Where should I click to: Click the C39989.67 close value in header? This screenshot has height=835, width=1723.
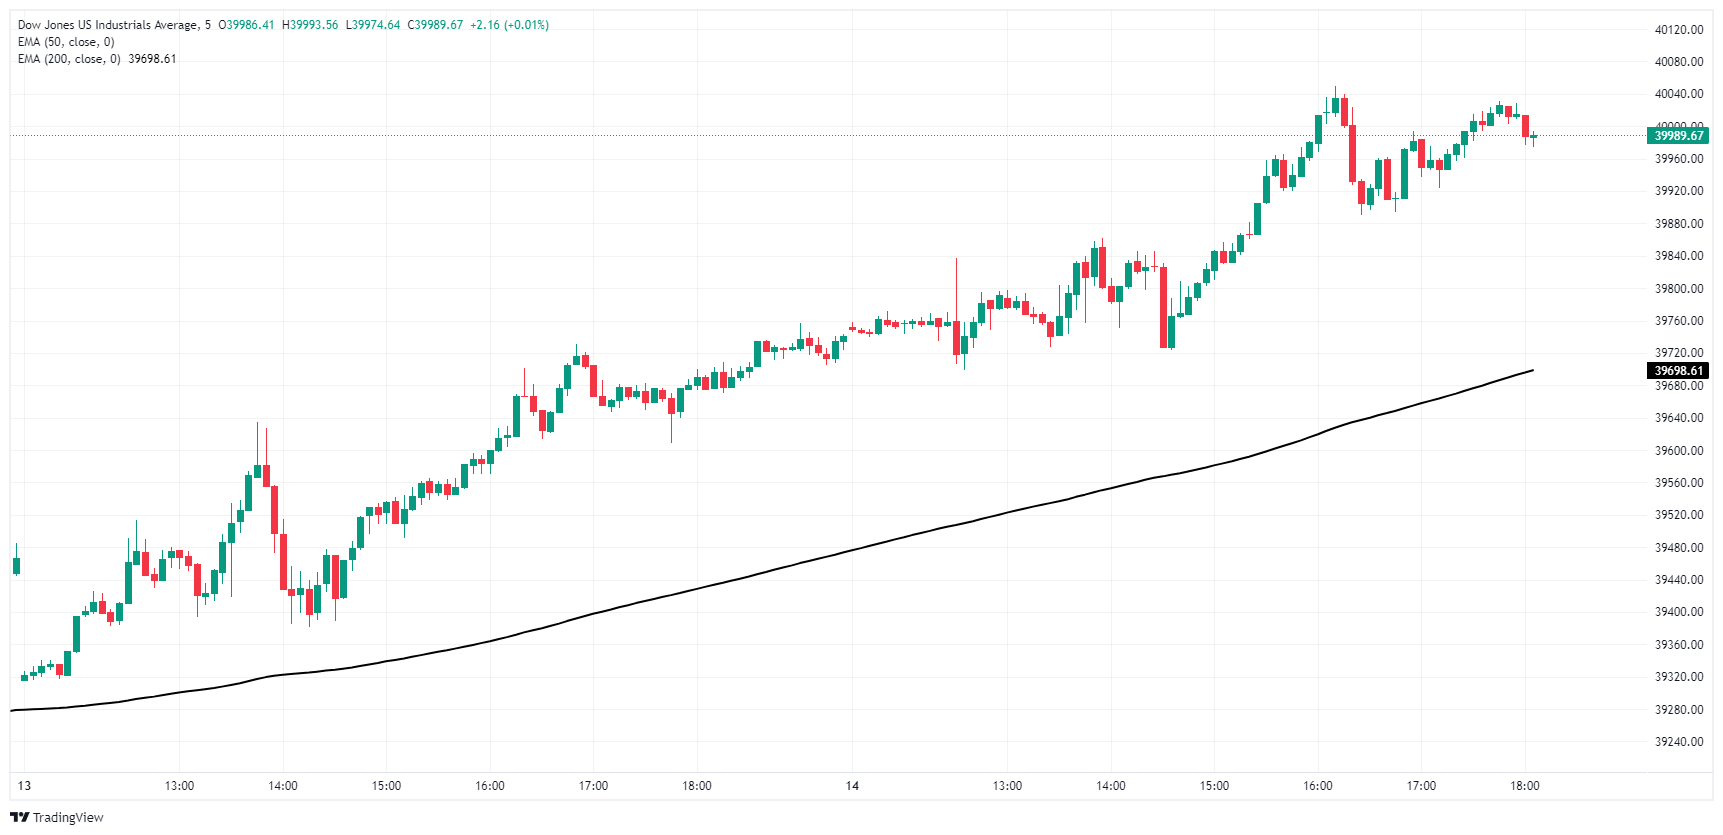pos(435,25)
